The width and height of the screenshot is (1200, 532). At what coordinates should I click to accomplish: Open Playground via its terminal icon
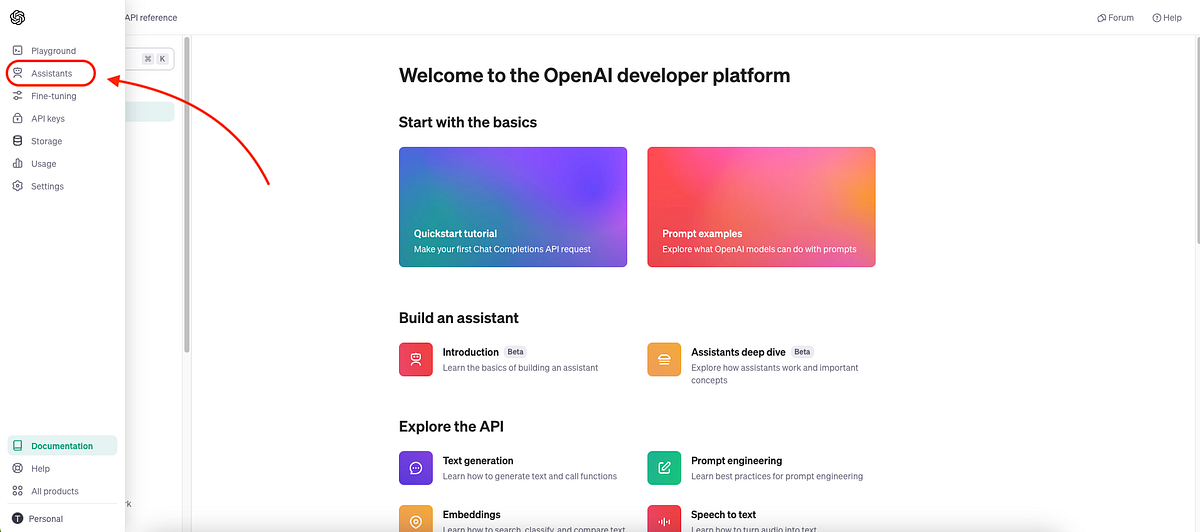(x=18, y=51)
